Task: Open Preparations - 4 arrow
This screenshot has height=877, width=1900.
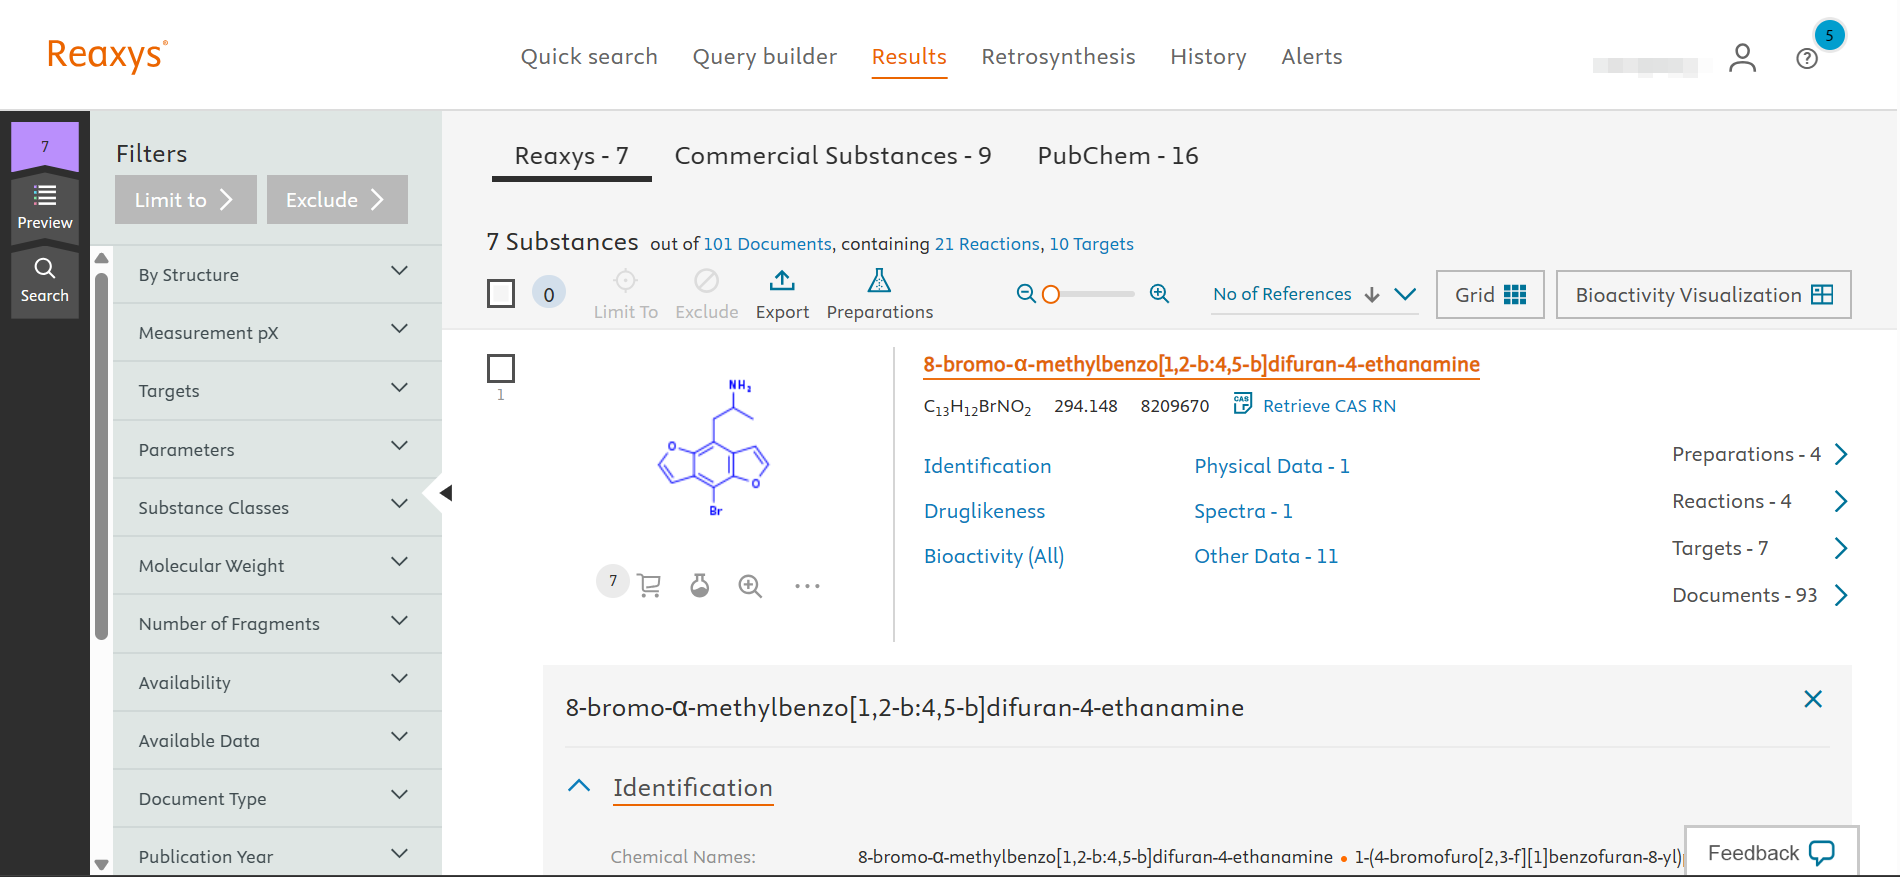Action: pos(1841,454)
